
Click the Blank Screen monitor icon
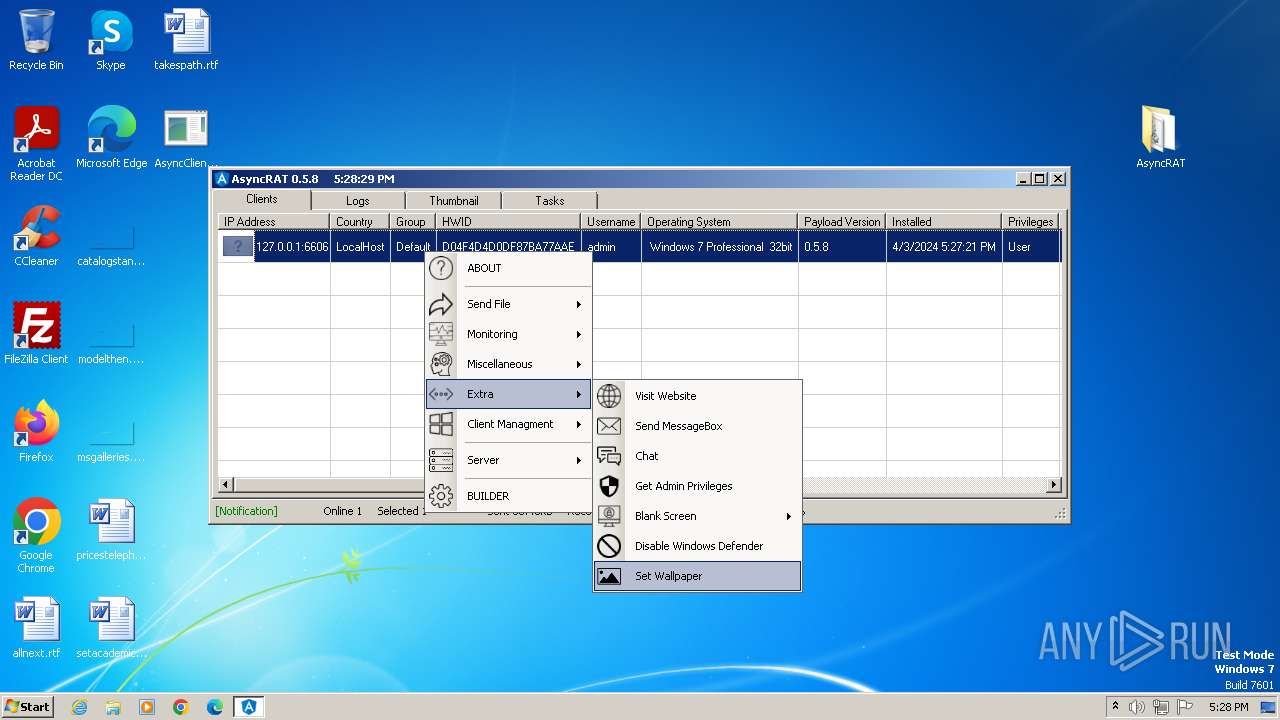[x=609, y=516]
